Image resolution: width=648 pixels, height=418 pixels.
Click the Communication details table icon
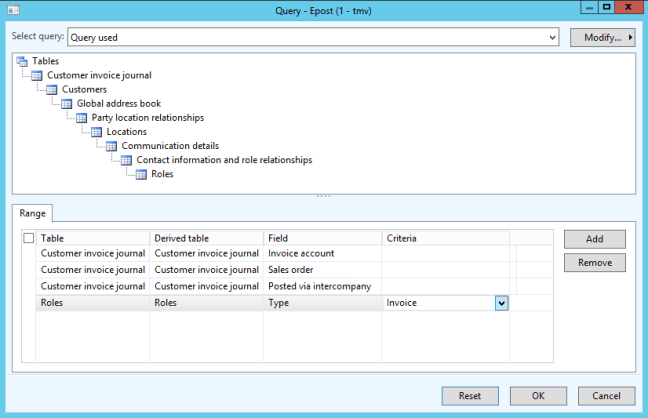point(111,146)
